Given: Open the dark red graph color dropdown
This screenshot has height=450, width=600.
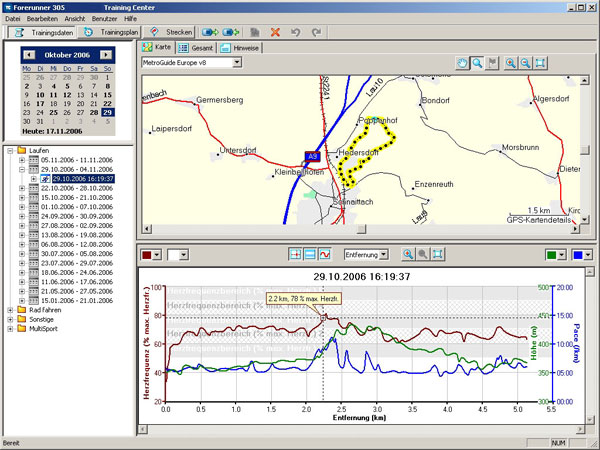Looking at the screenshot, I should tap(157, 255).
